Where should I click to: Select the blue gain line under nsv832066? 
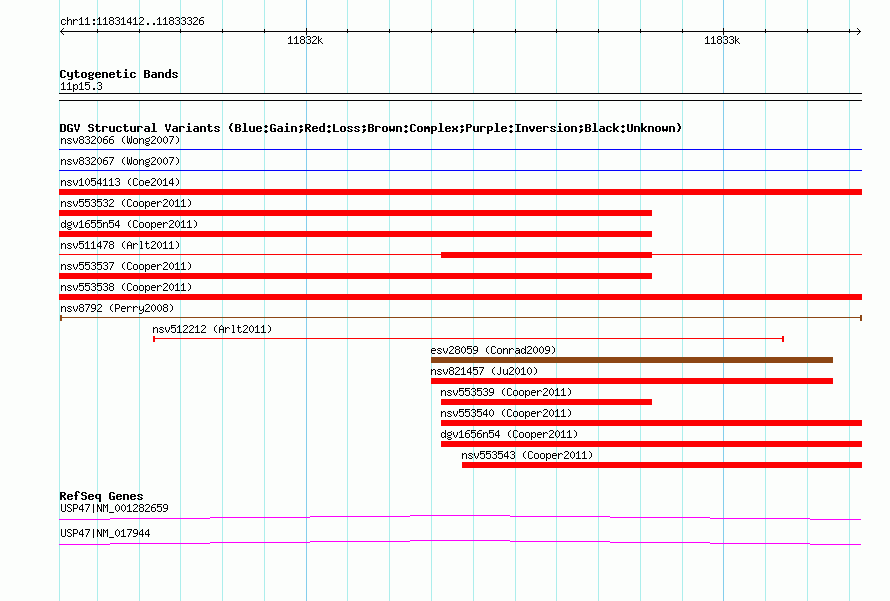coord(460,149)
